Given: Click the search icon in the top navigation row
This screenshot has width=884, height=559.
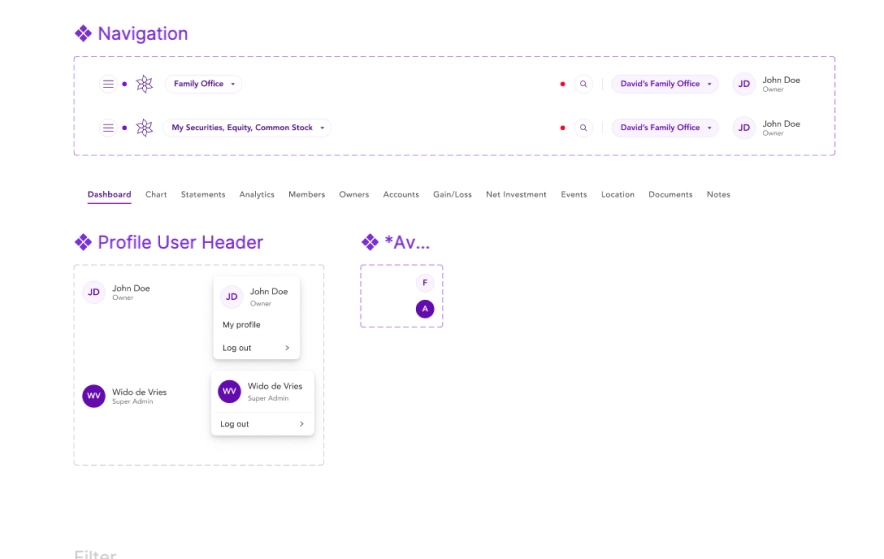Looking at the screenshot, I should pyautogui.click(x=584, y=84).
